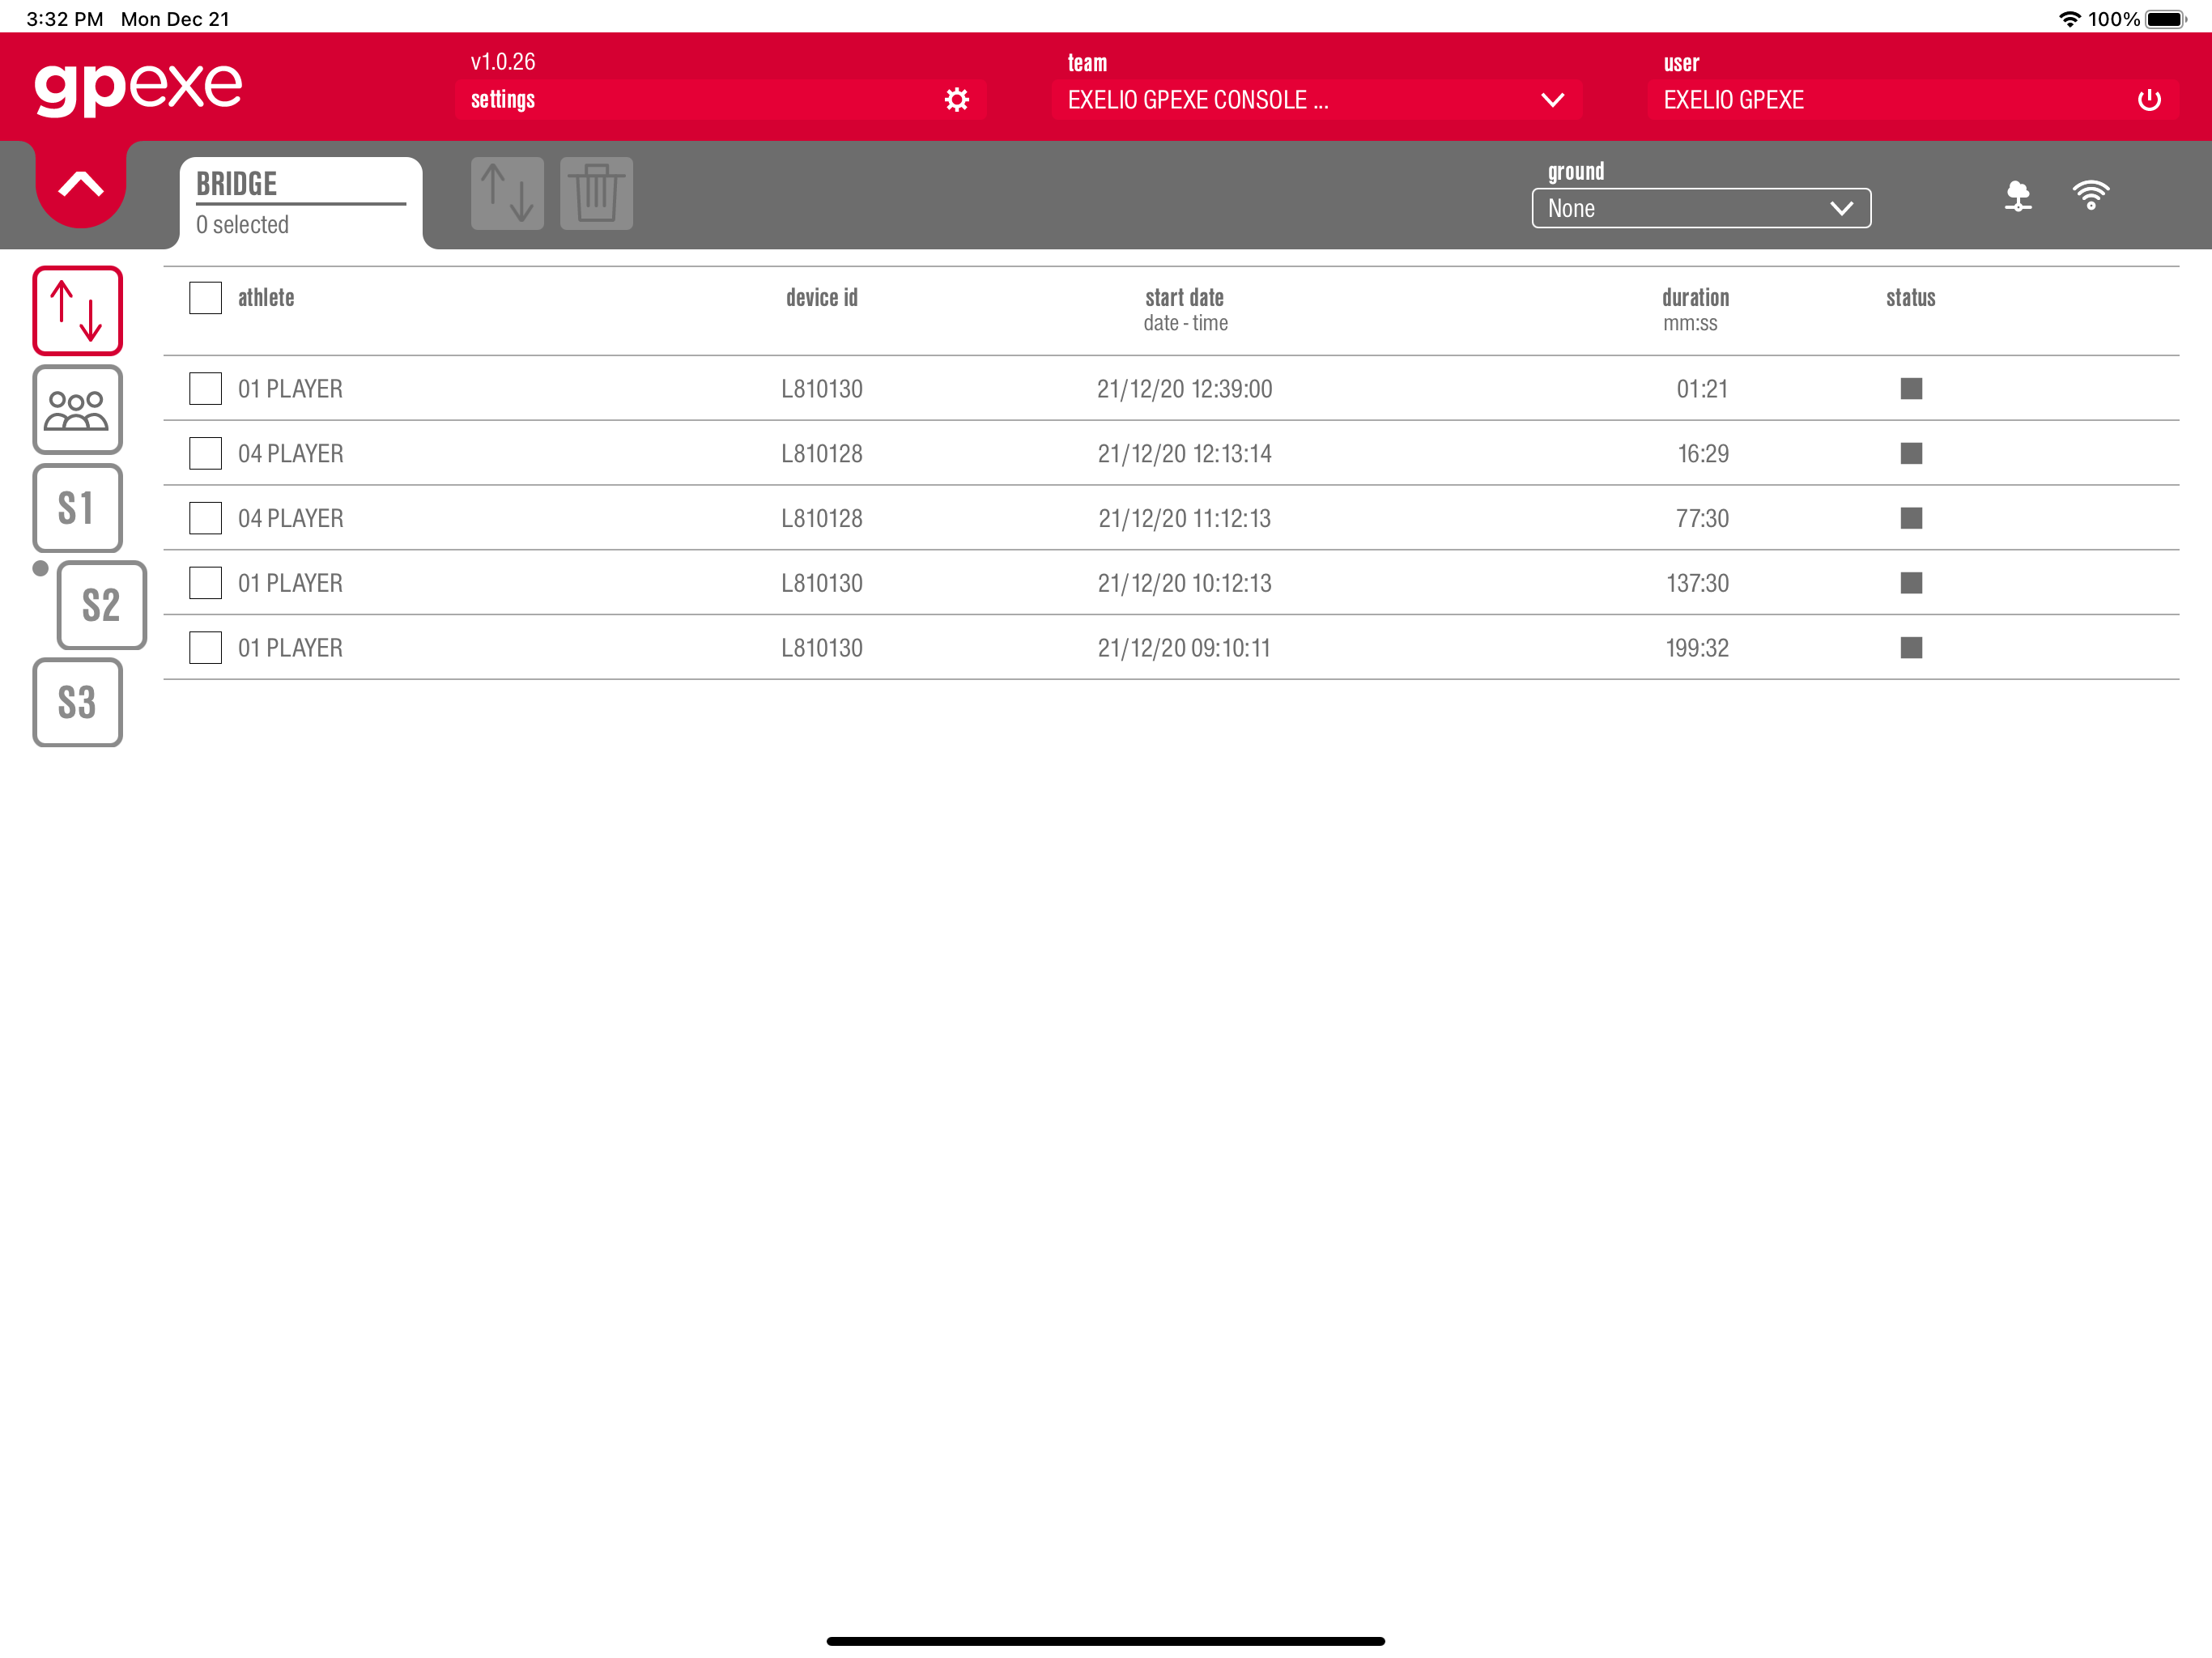
Task: Switch to the S2 sidebar tab
Action: 101,605
